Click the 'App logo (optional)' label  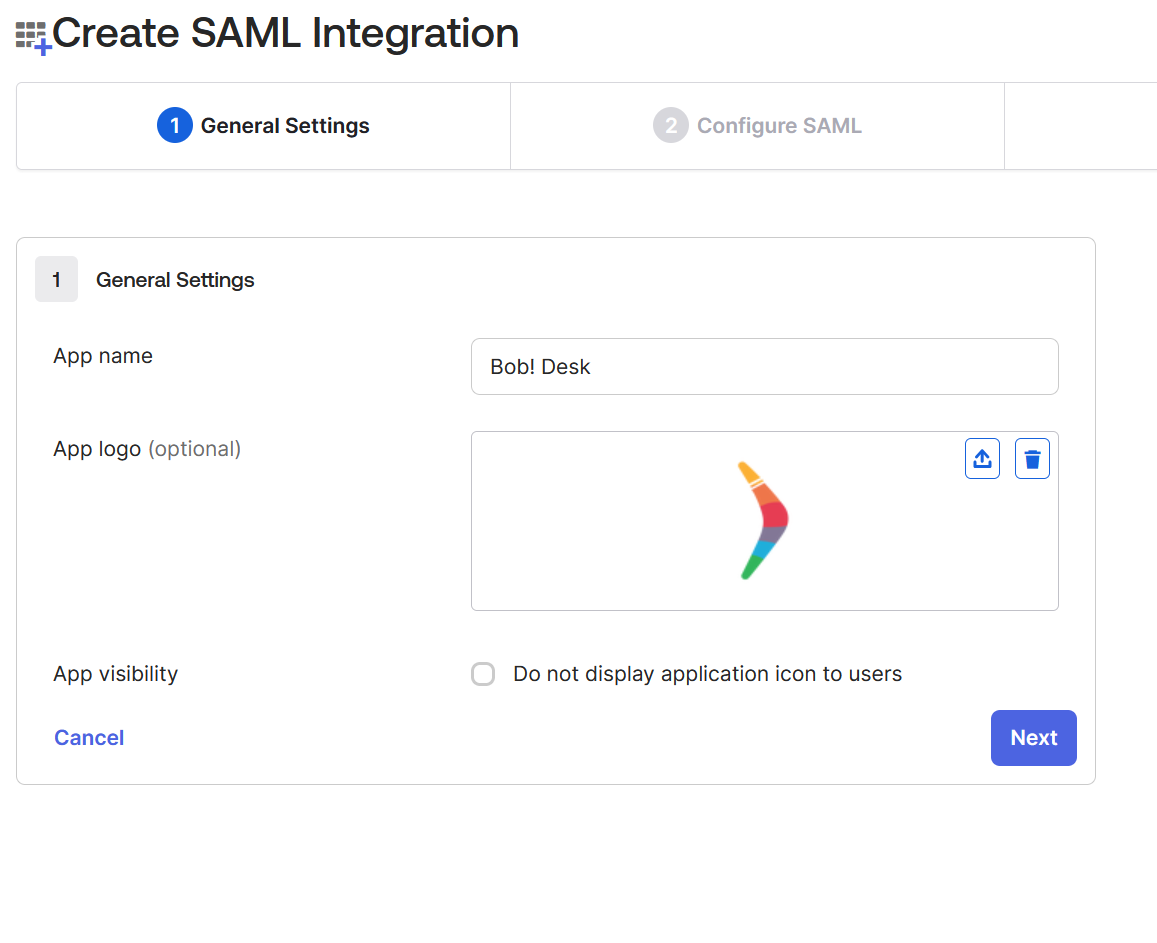coord(147,449)
